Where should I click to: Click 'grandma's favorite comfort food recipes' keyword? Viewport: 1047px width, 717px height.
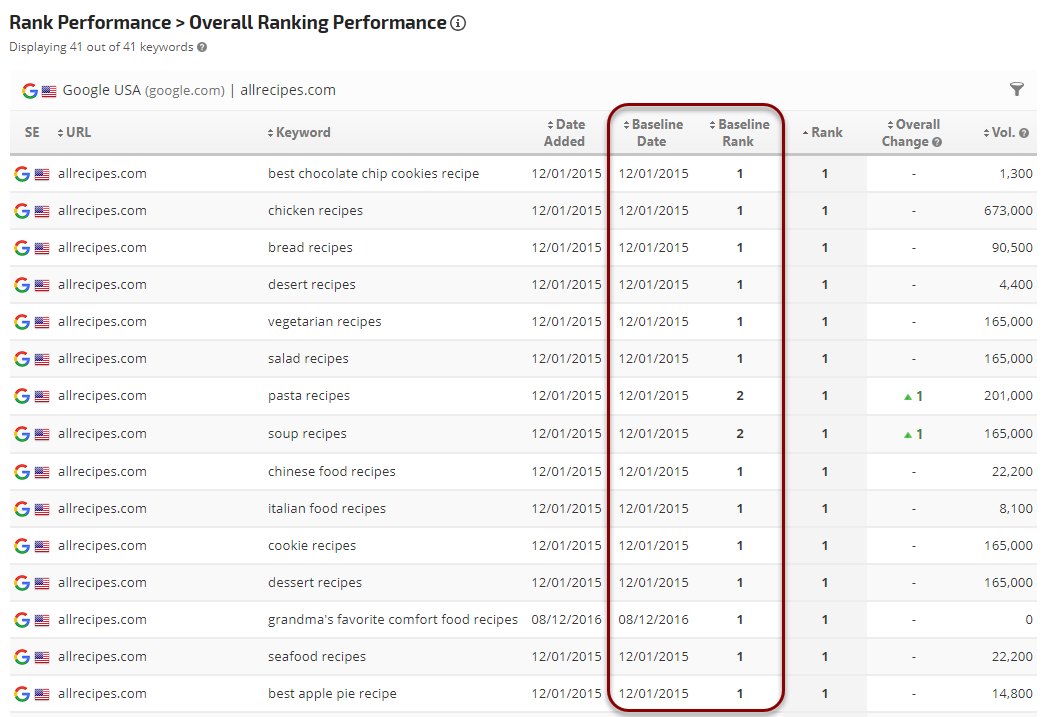pos(393,620)
